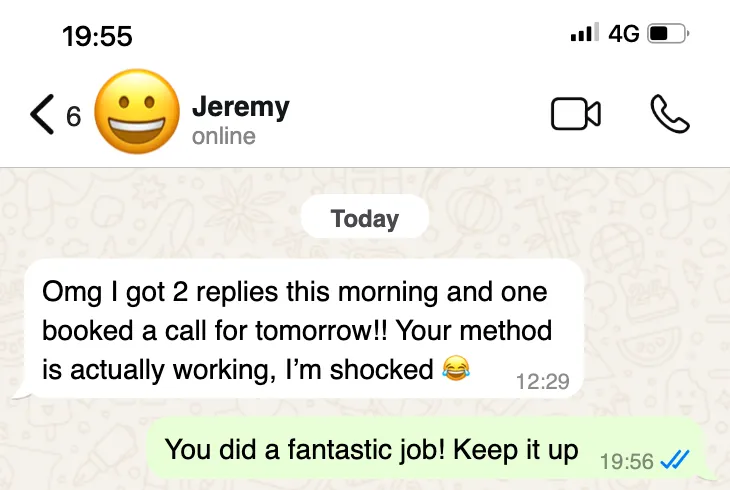The image size is (730, 490).
Task: Tap the back chevron arrow
Action: coord(42,114)
